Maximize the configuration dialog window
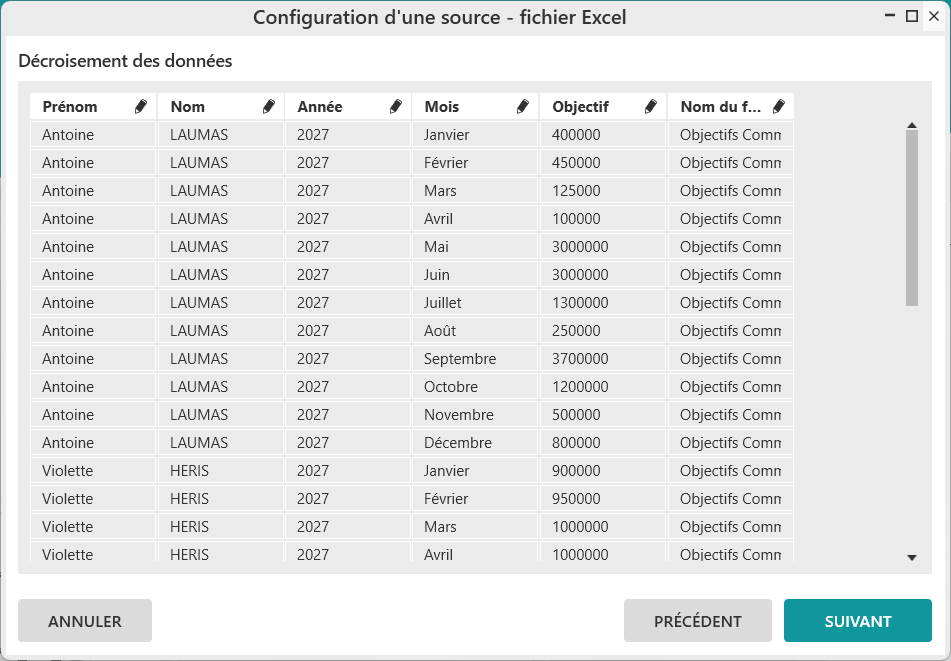This screenshot has width=951, height=661. (912, 16)
